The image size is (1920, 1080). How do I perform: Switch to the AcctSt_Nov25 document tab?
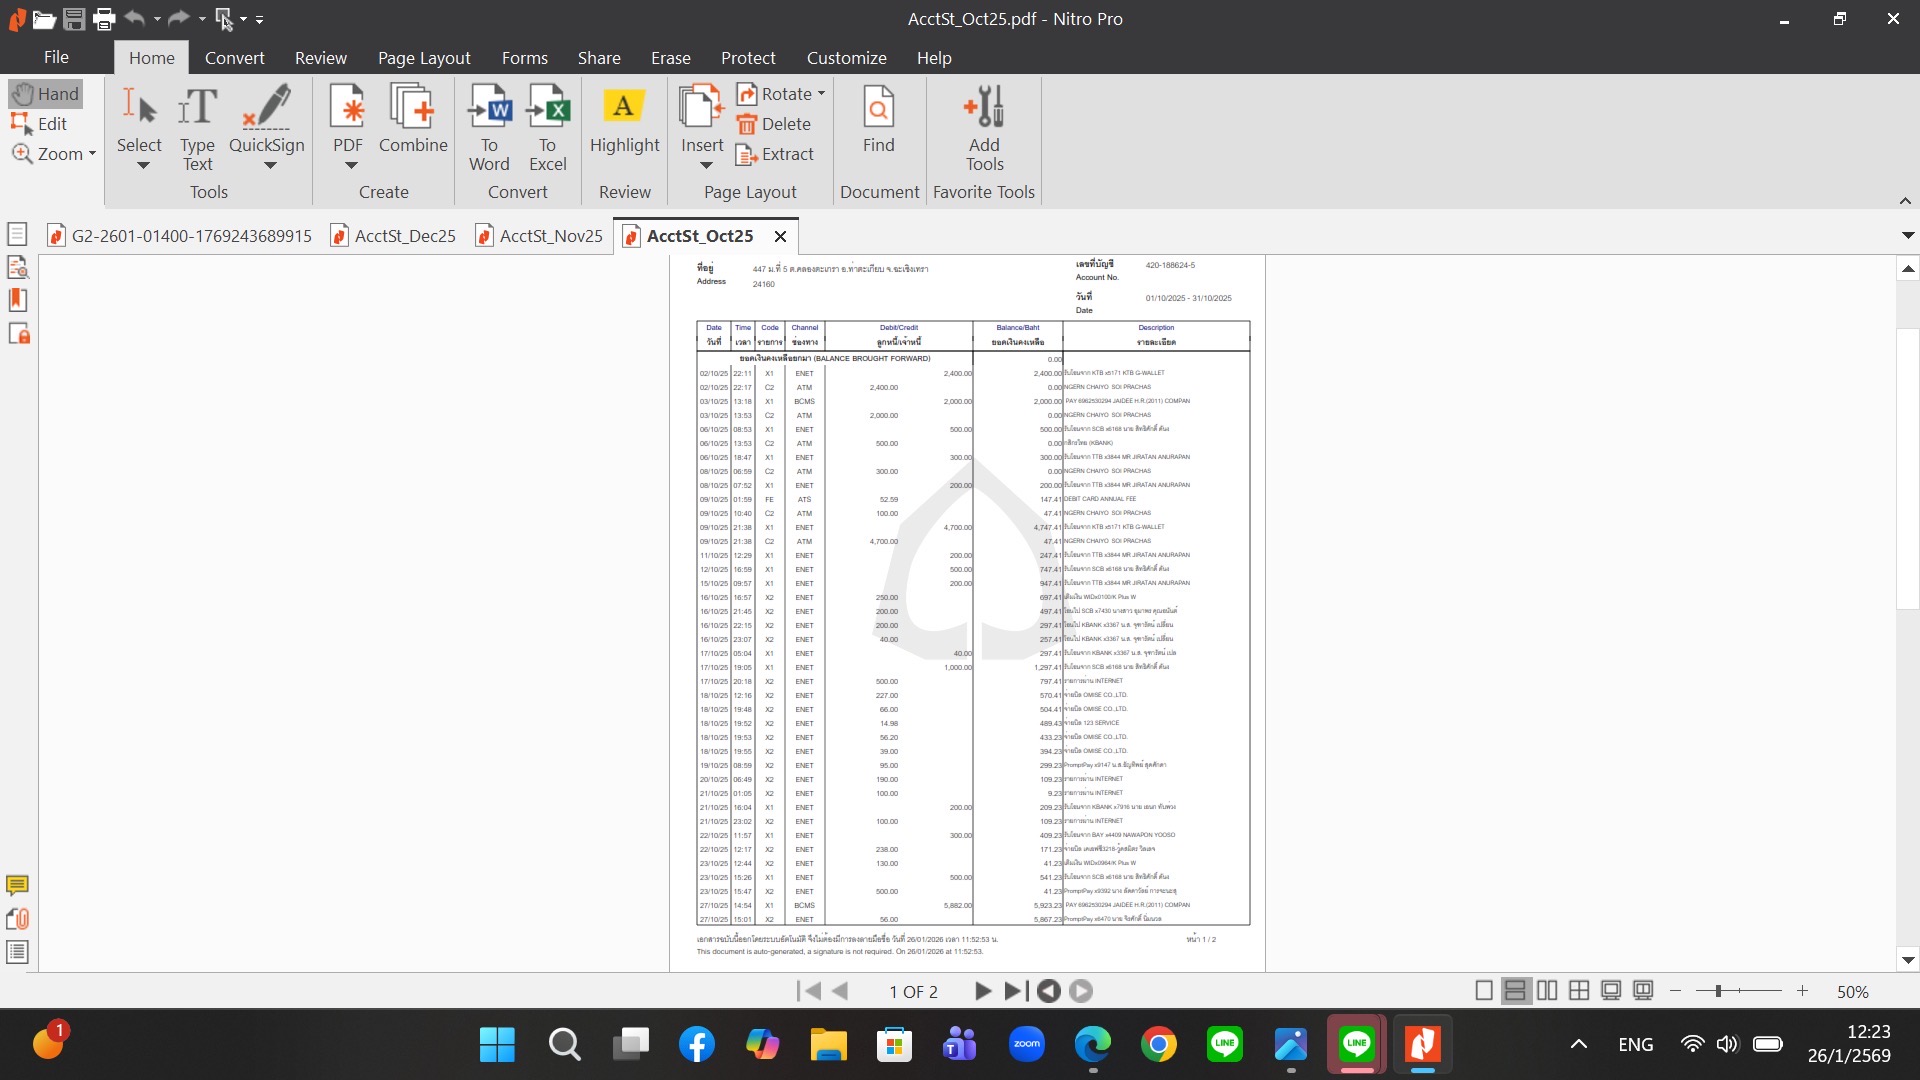click(x=550, y=236)
